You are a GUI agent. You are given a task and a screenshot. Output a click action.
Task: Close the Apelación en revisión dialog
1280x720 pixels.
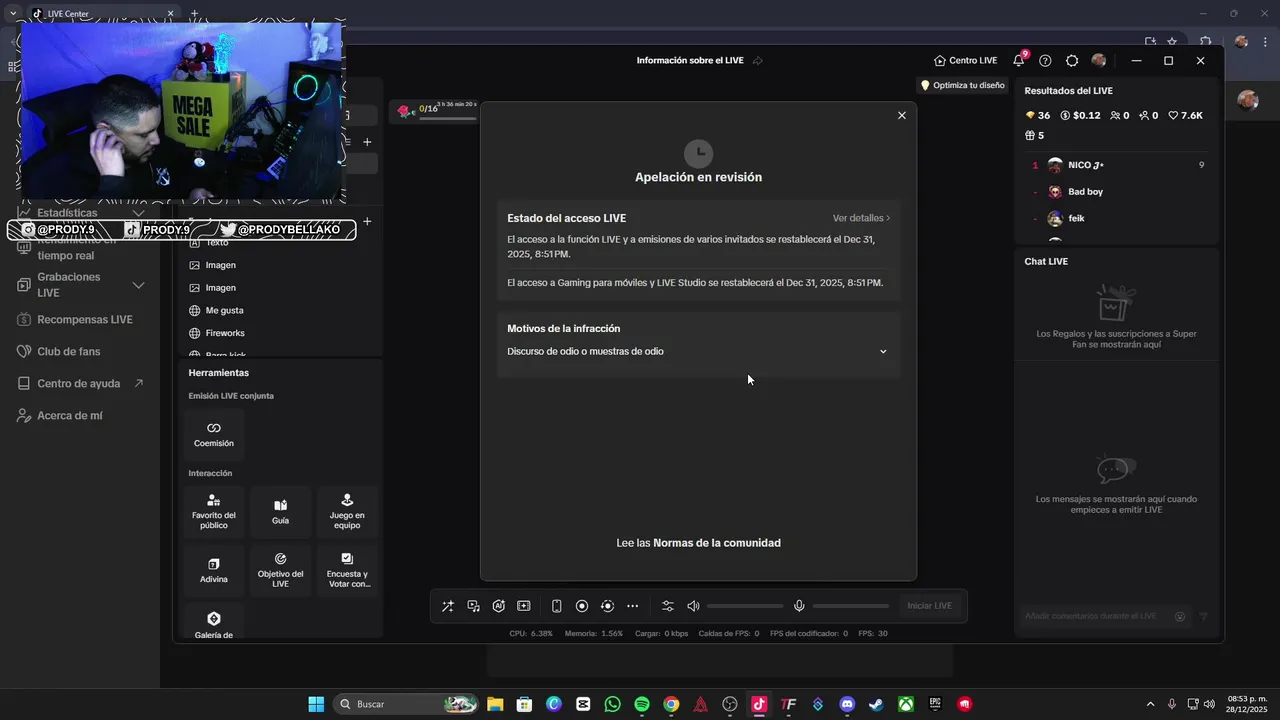pos(901,115)
